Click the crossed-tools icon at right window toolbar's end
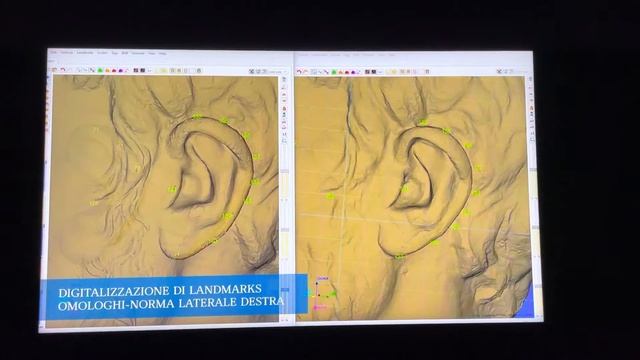The image size is (640, 360). click(499, 71)
